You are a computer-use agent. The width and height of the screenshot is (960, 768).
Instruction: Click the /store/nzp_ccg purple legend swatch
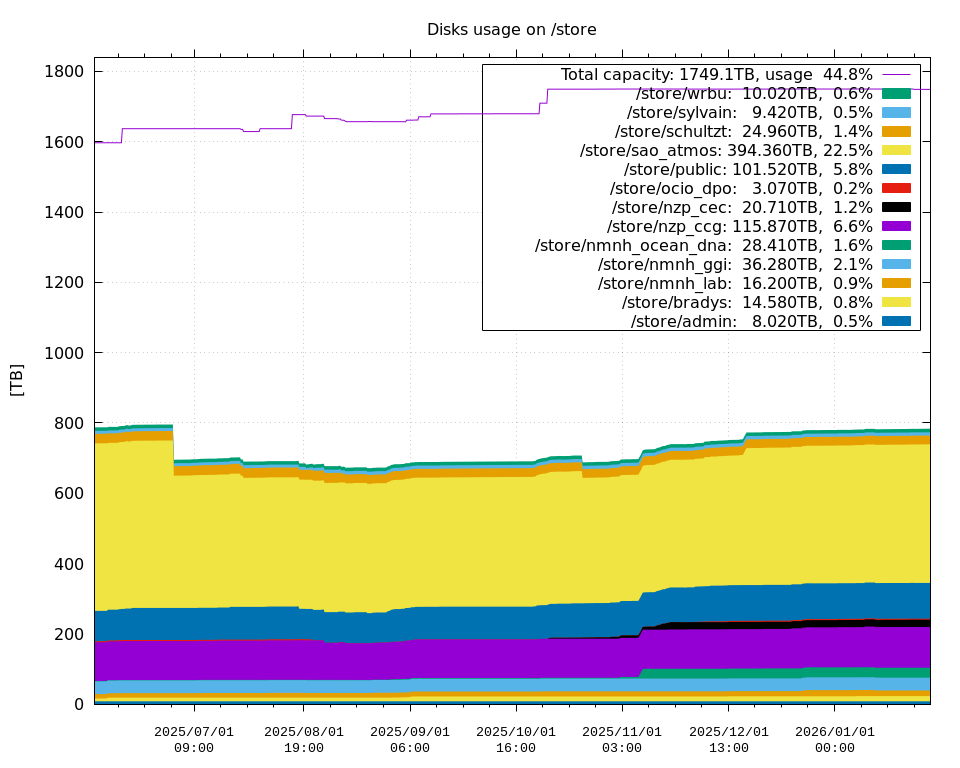[x=896, y=226]
